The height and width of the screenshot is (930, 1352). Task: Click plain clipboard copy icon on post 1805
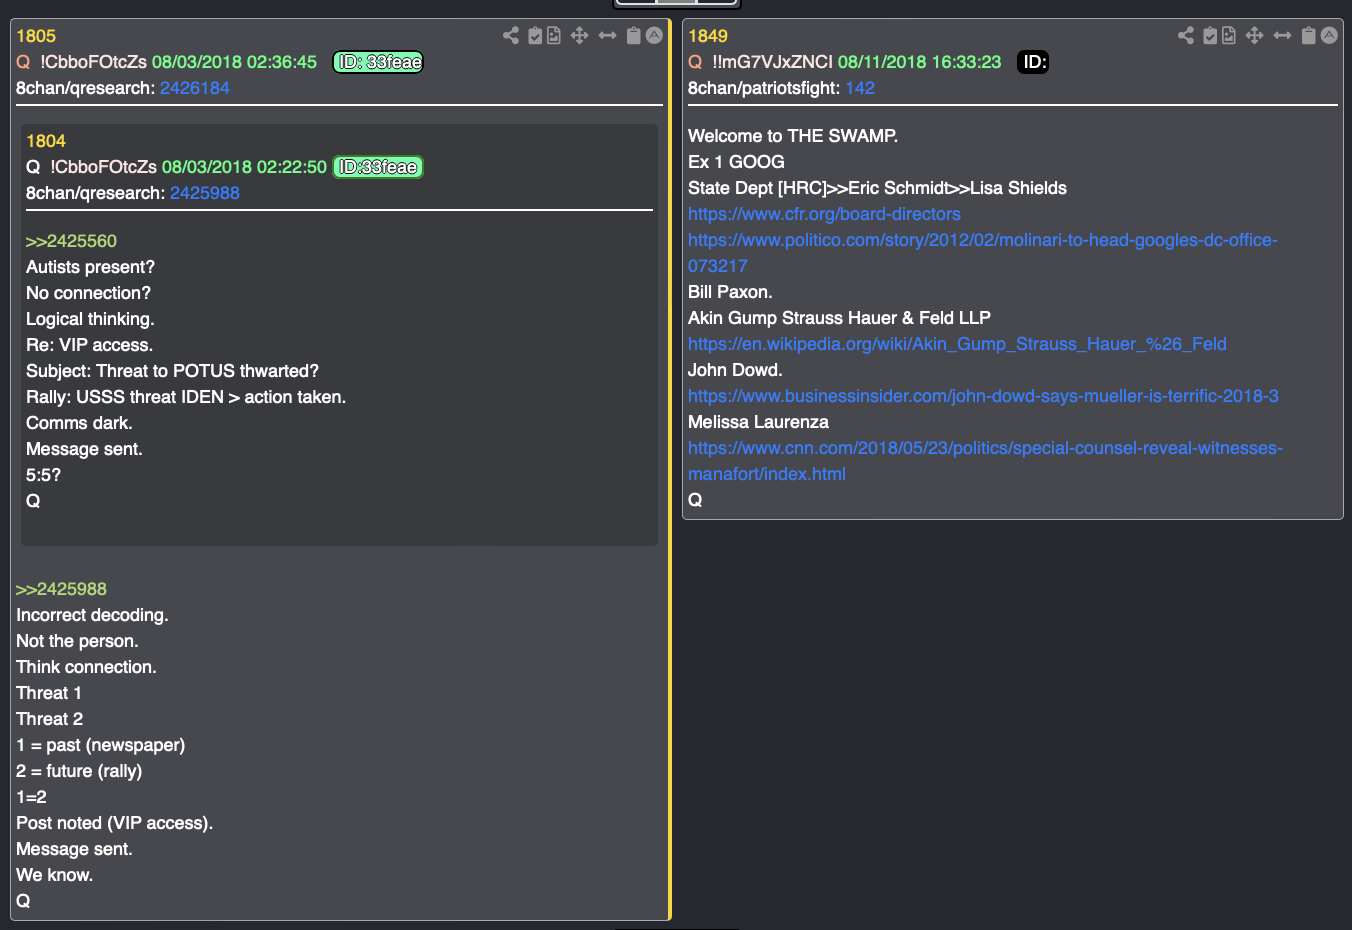tap(633, 36)
